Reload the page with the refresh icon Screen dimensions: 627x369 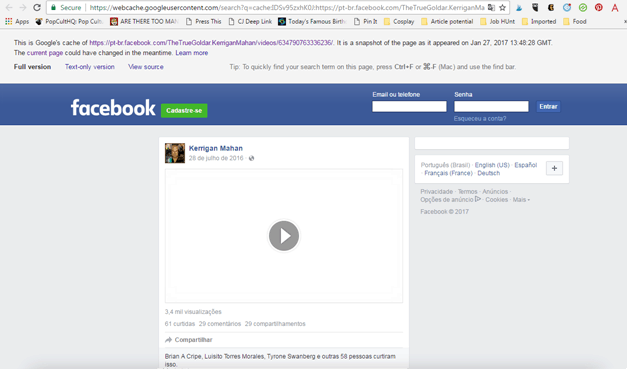point(37,8)
